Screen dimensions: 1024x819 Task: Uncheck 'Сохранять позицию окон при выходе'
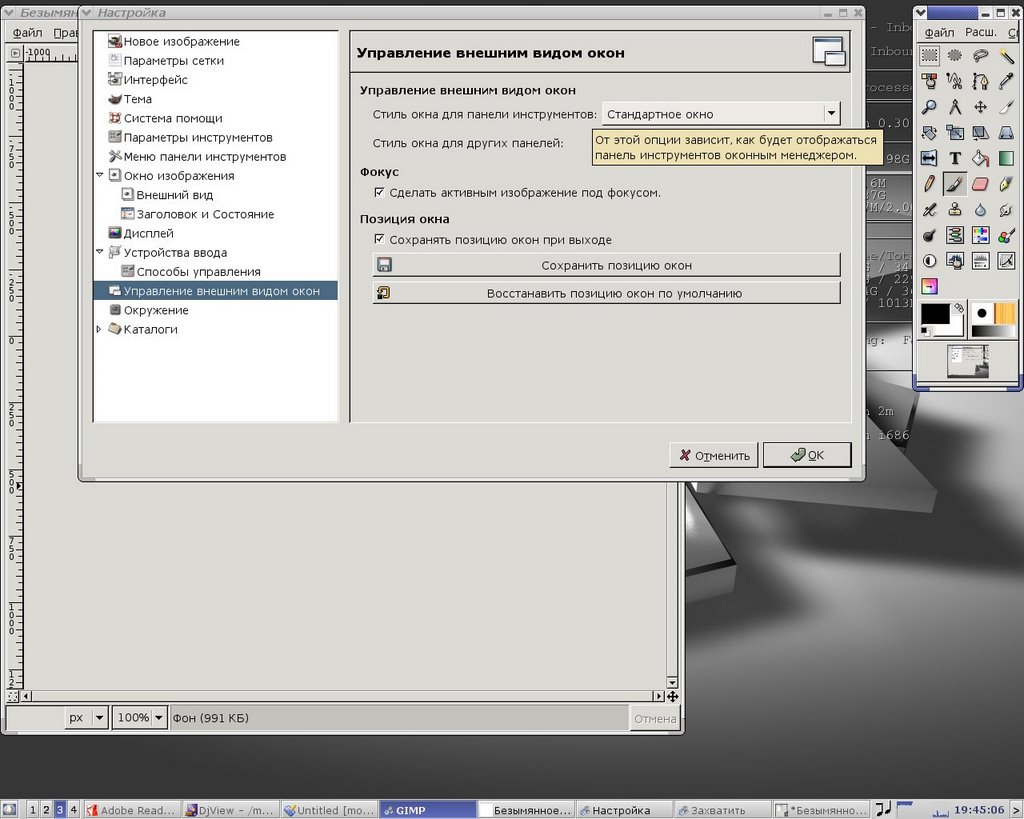(379, 240)
